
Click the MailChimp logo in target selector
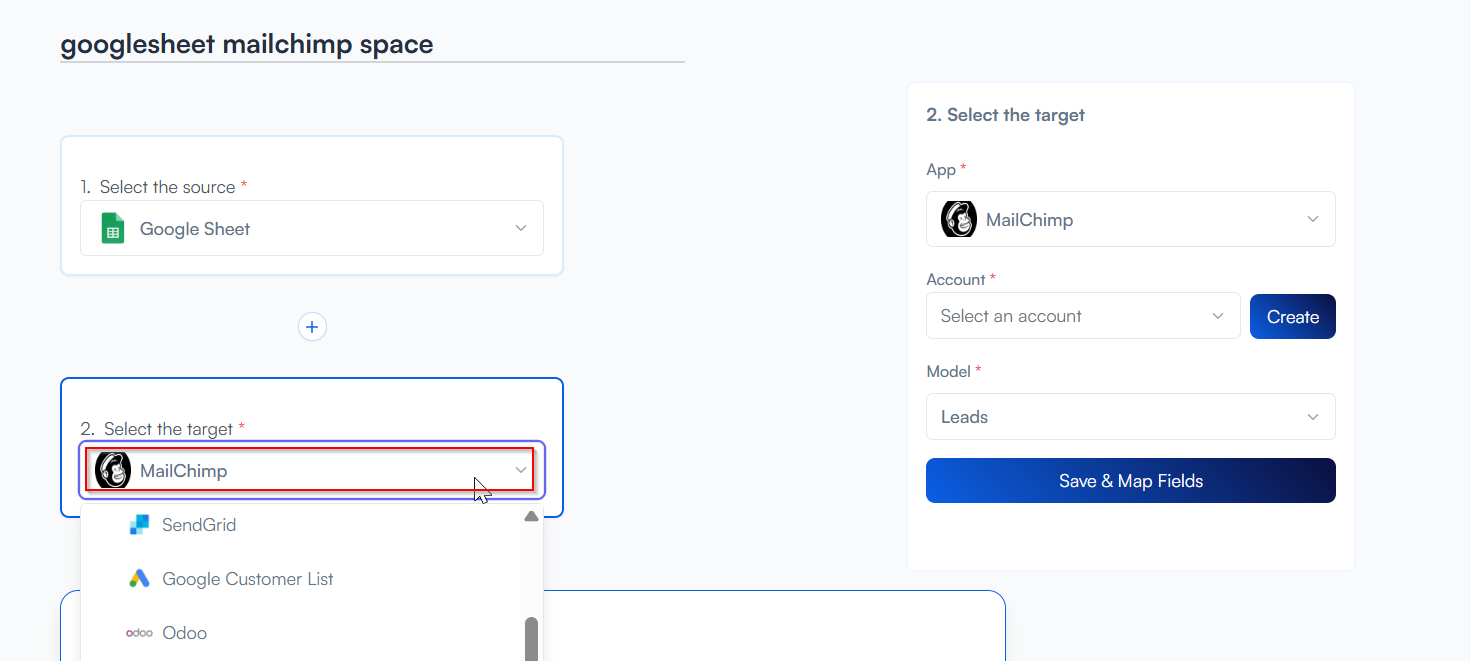point(113,470)
